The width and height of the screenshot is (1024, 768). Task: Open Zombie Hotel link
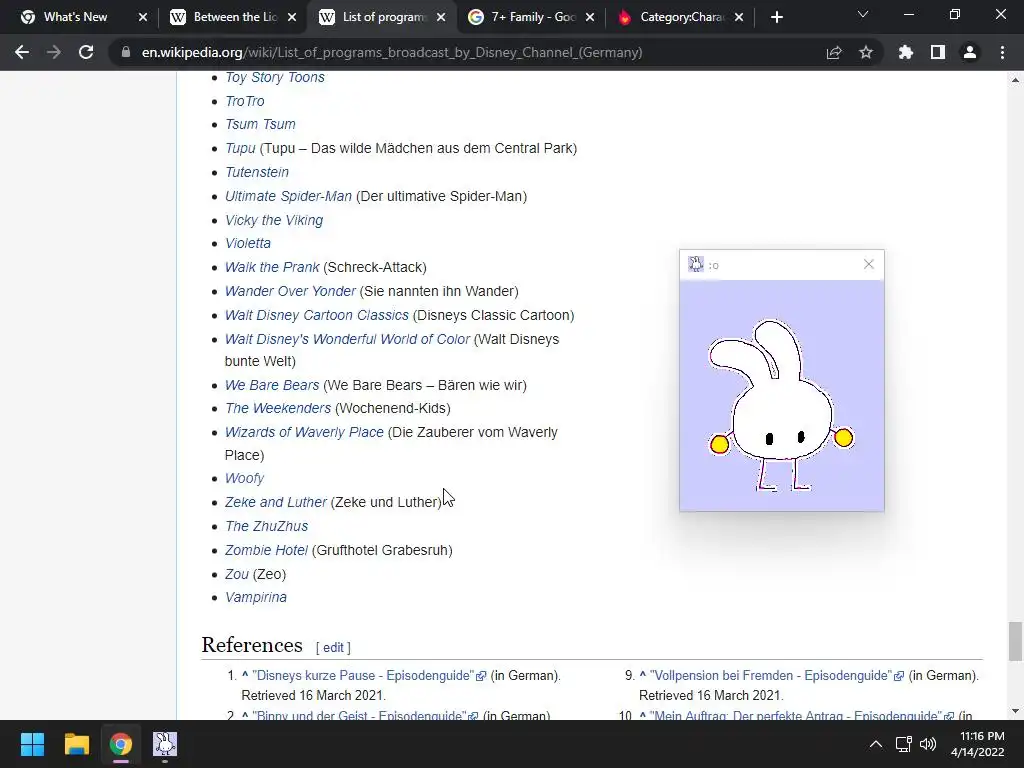coord(266,551)
